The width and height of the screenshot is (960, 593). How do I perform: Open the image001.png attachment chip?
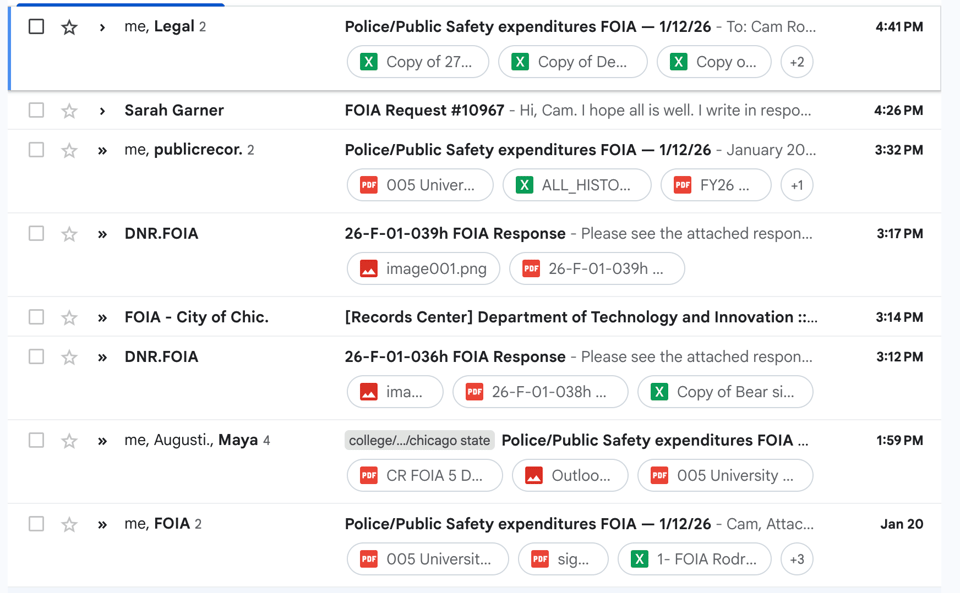click(423, 269)
